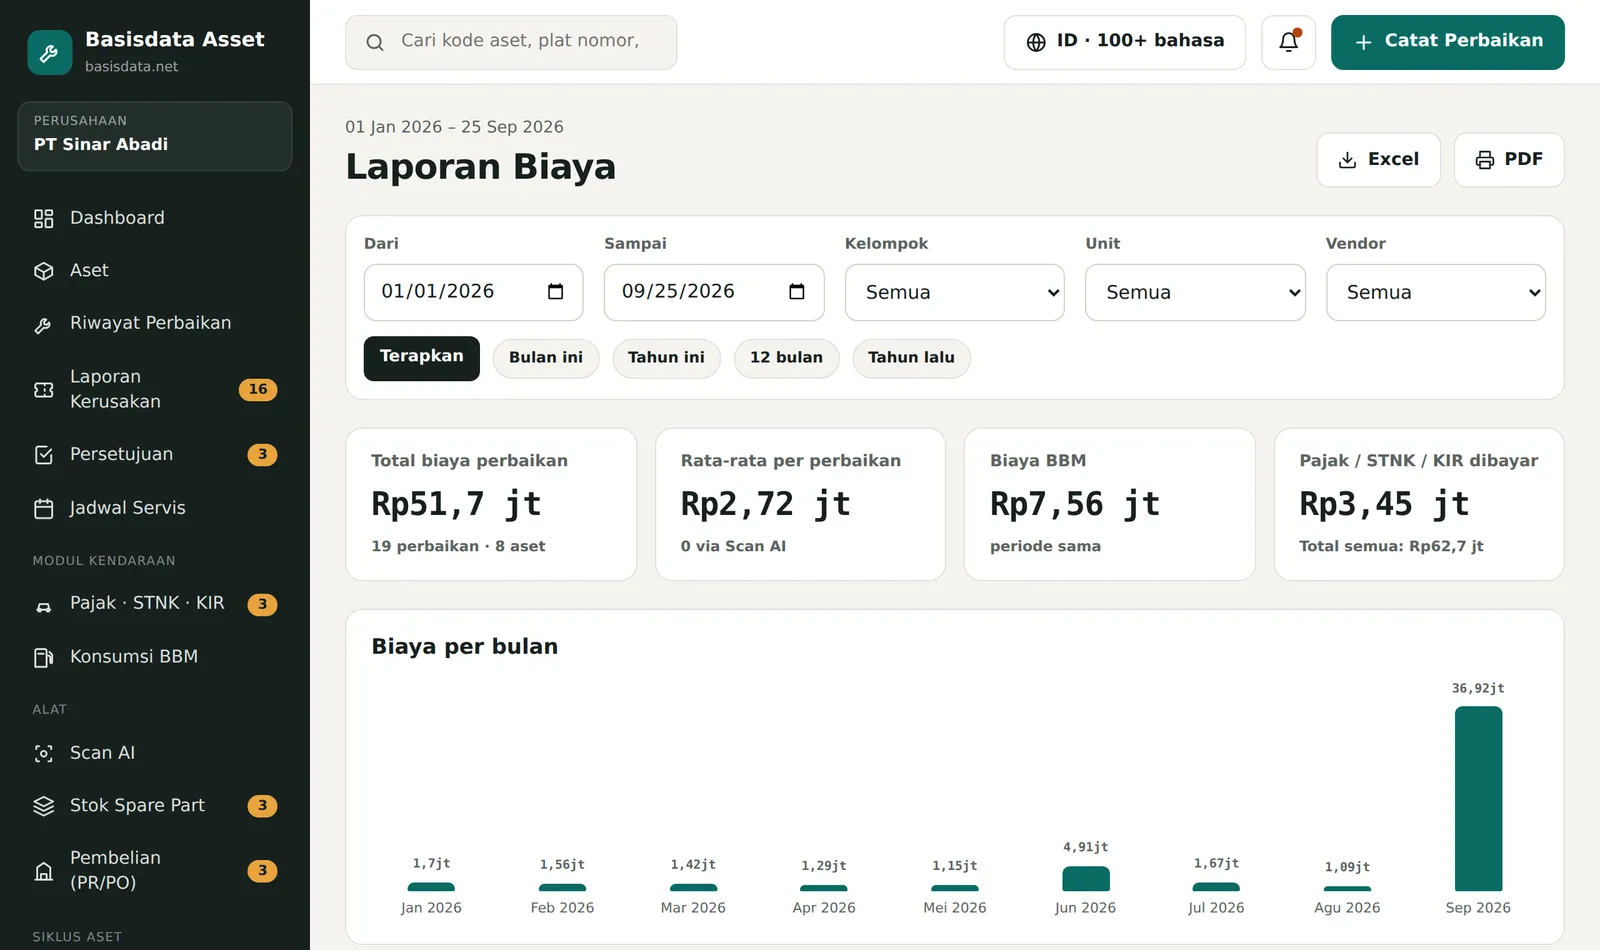The height and width of the screenshot is (950, 1600).
Task: Export report with the Excel button
Action: [x=1378, y=160]
